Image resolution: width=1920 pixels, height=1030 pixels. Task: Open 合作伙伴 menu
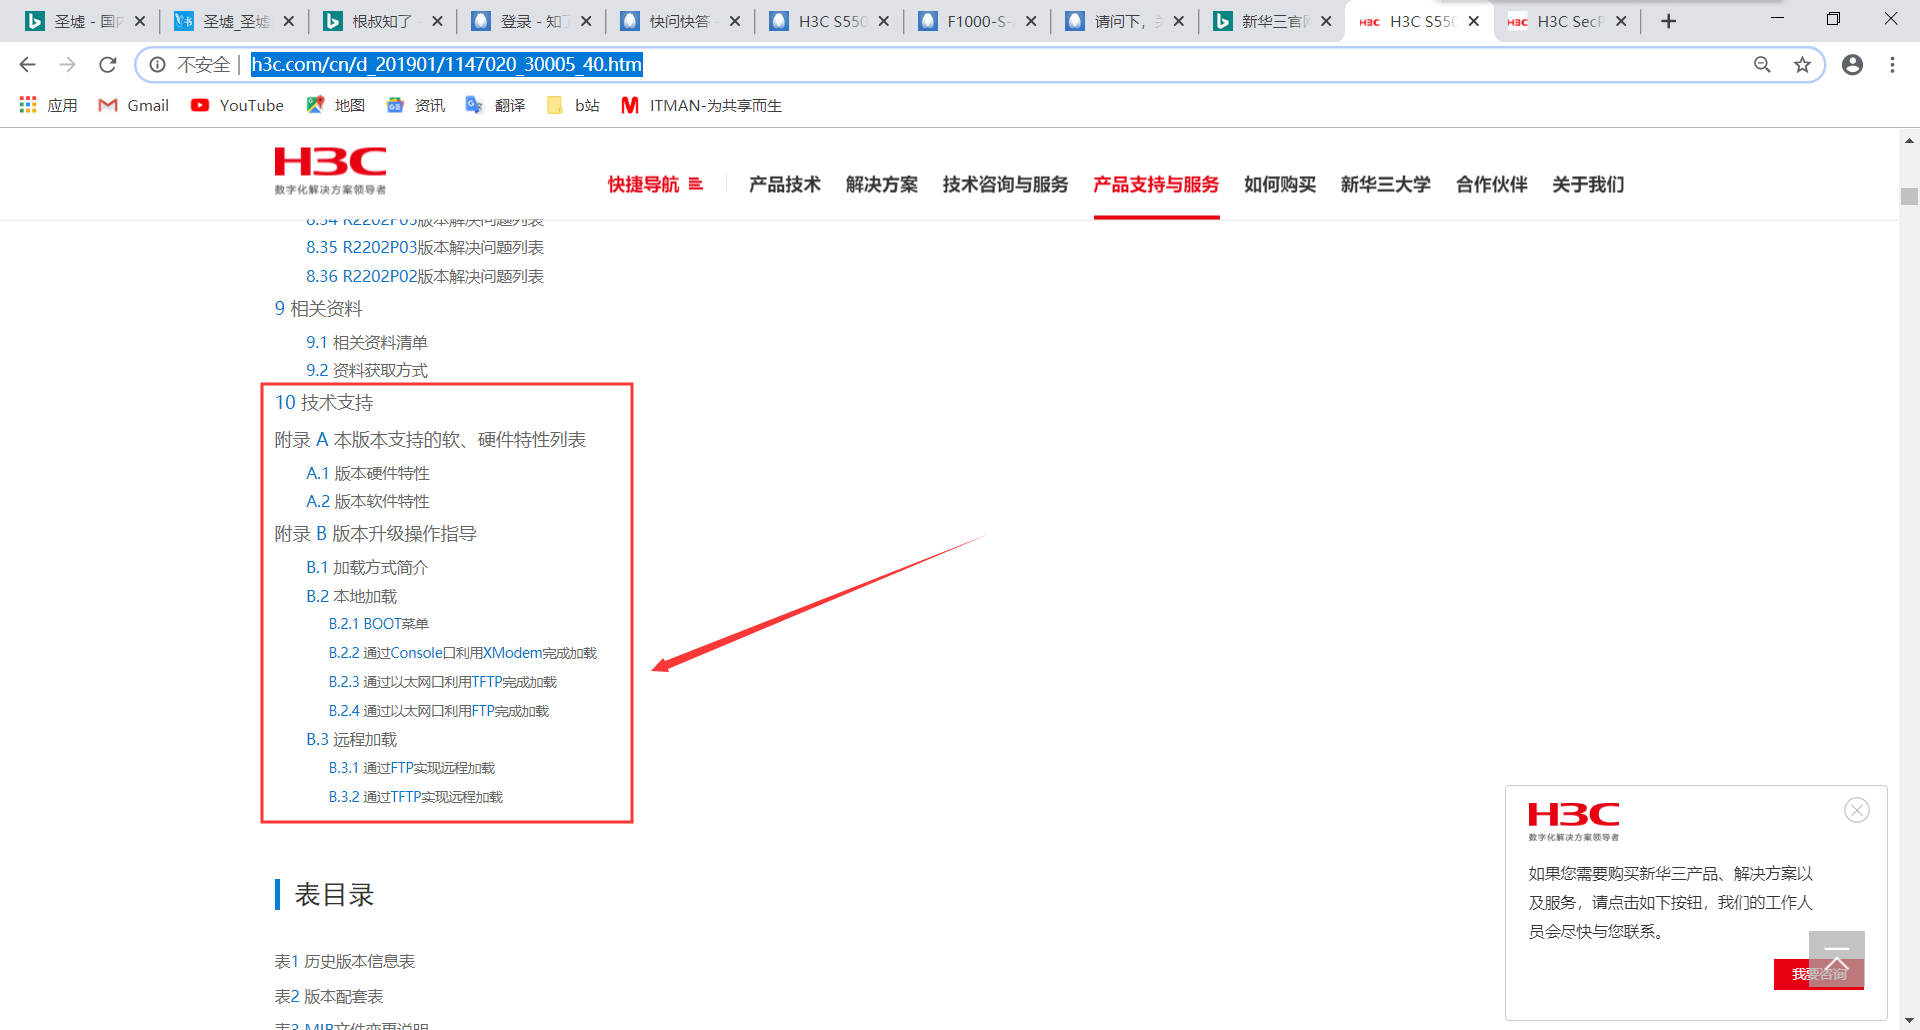(1492, 184)
